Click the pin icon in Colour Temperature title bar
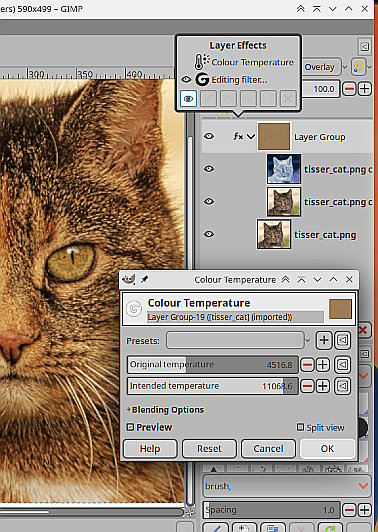The image size is (378, 532). point(145,280)
